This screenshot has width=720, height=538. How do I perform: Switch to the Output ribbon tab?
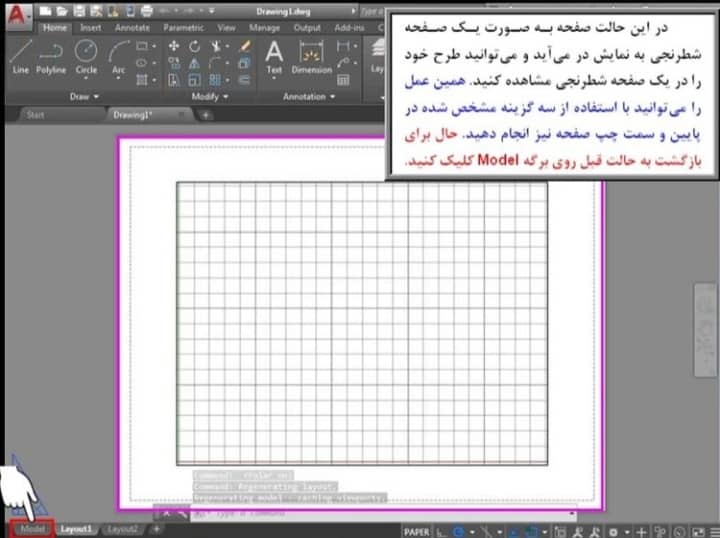[x=307, y=28]
